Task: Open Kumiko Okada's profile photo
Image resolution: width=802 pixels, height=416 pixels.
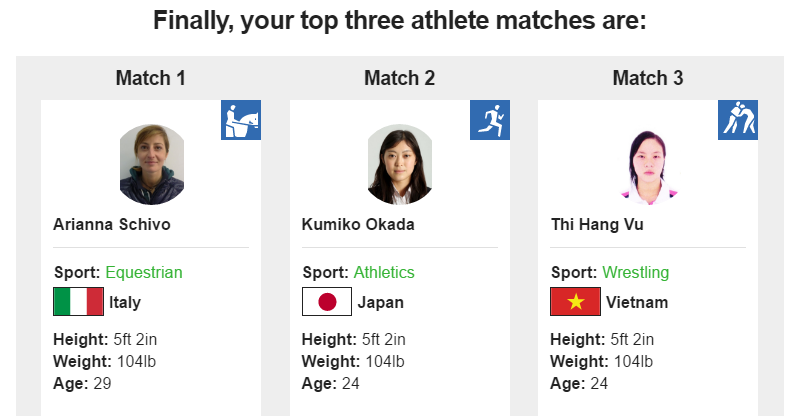Action: 400,165
